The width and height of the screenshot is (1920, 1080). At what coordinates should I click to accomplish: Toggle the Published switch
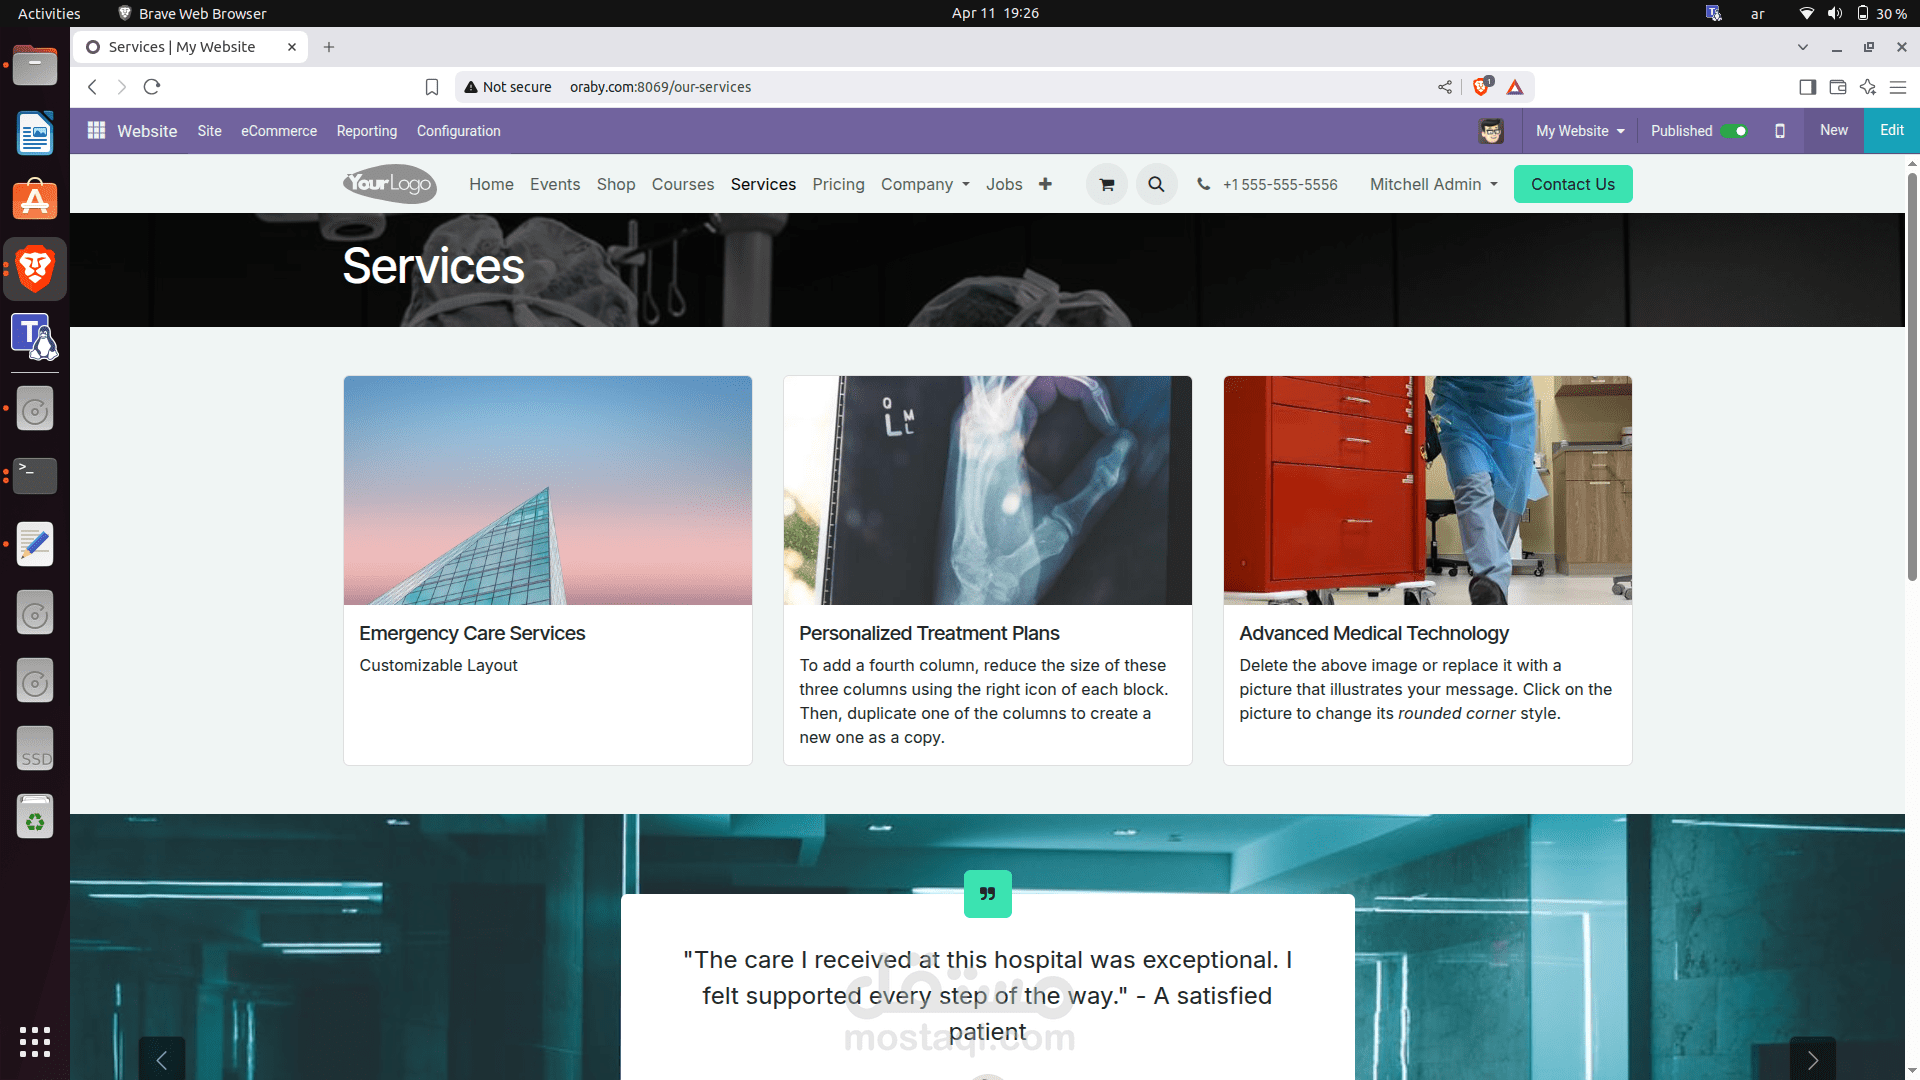pyautogui.click(x=1734, y=131)
